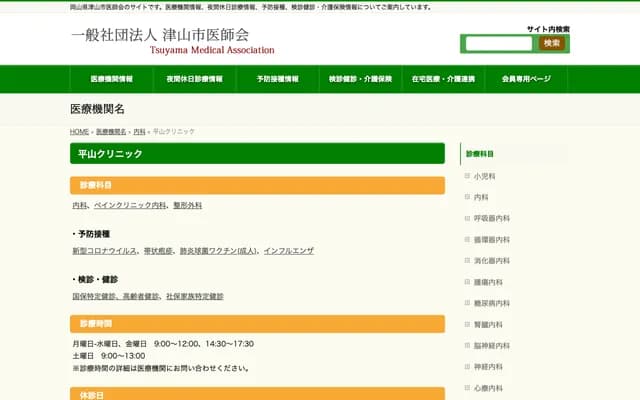Open 在宅医療・介護連携 navigation item
640x400 pixels.
tap(443, 78)
